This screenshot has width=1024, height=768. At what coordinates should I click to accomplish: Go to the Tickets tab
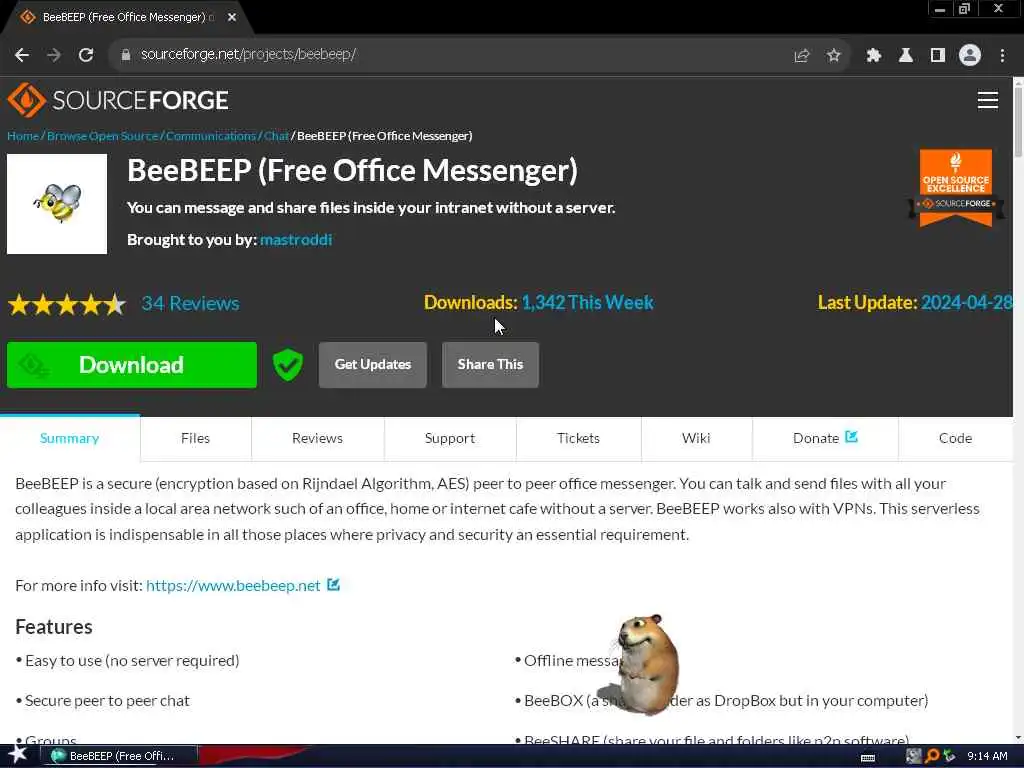pos(579,438)
